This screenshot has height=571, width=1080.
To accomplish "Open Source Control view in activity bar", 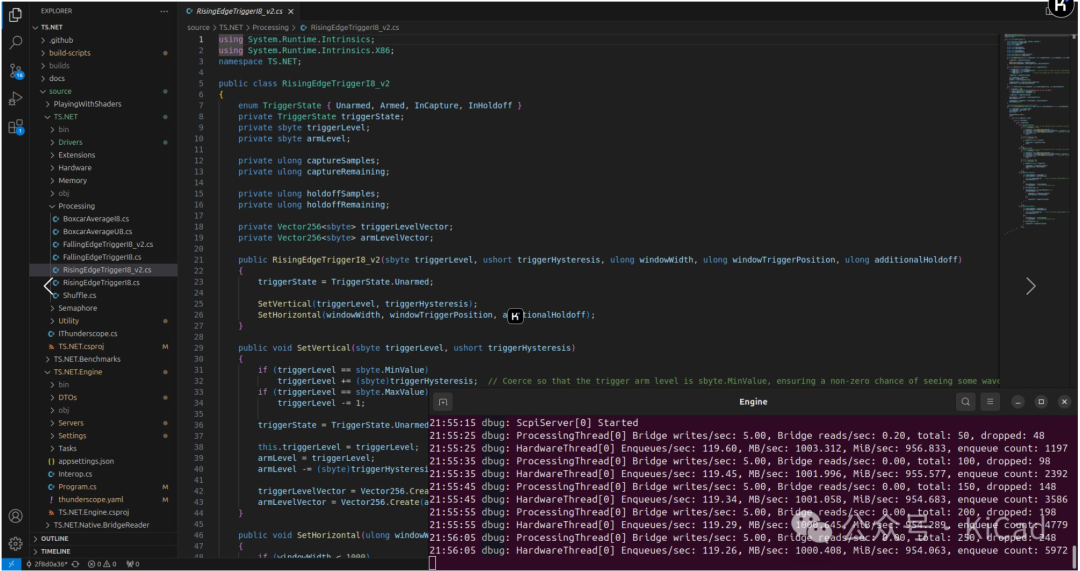I will (15, 71).
